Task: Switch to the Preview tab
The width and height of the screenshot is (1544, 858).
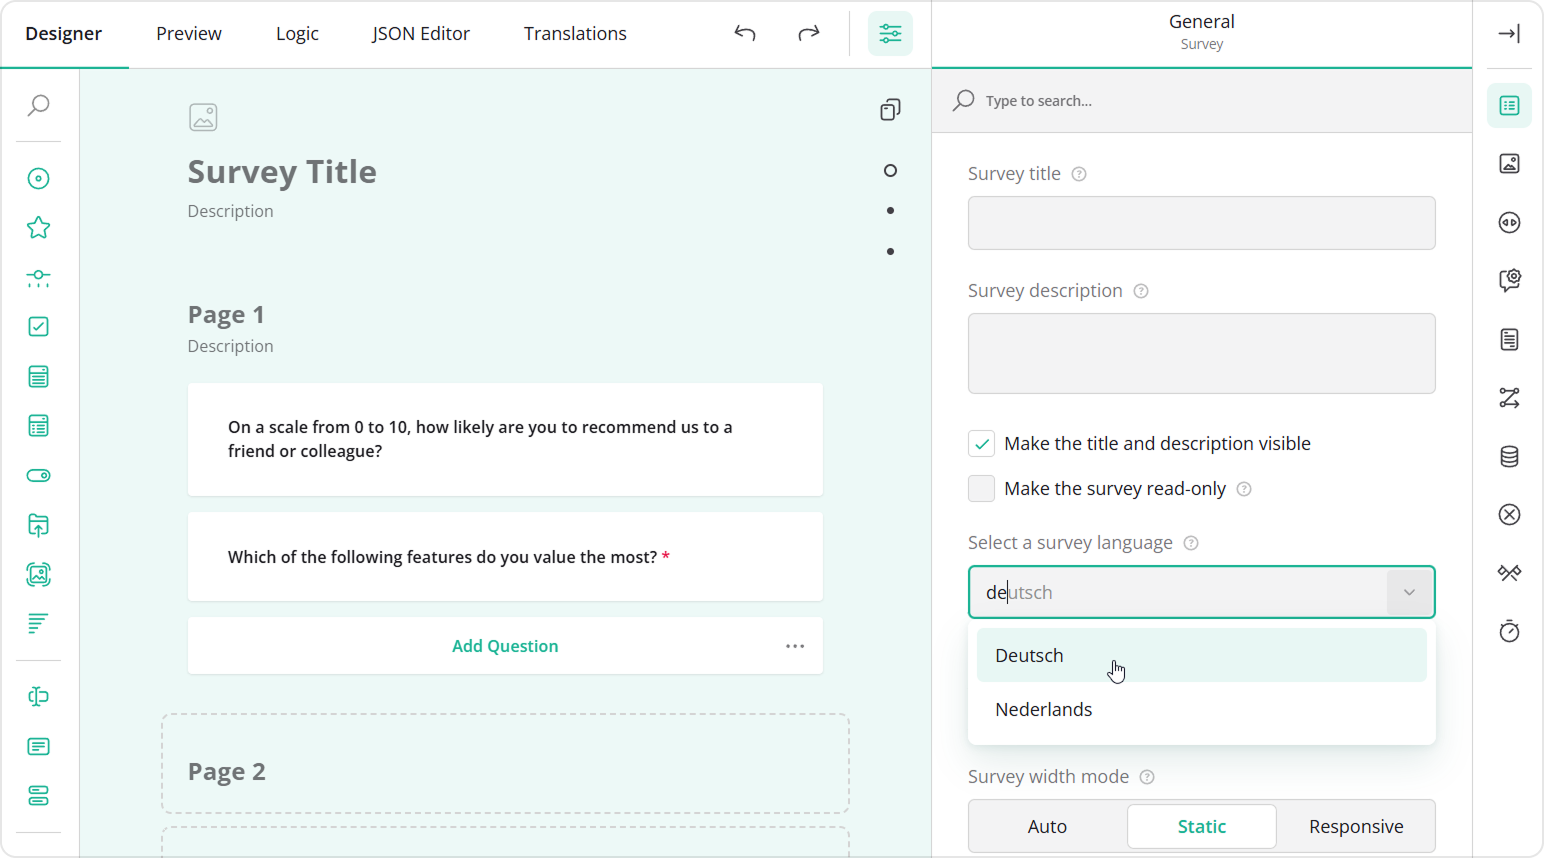Action: tap(188, 33)
